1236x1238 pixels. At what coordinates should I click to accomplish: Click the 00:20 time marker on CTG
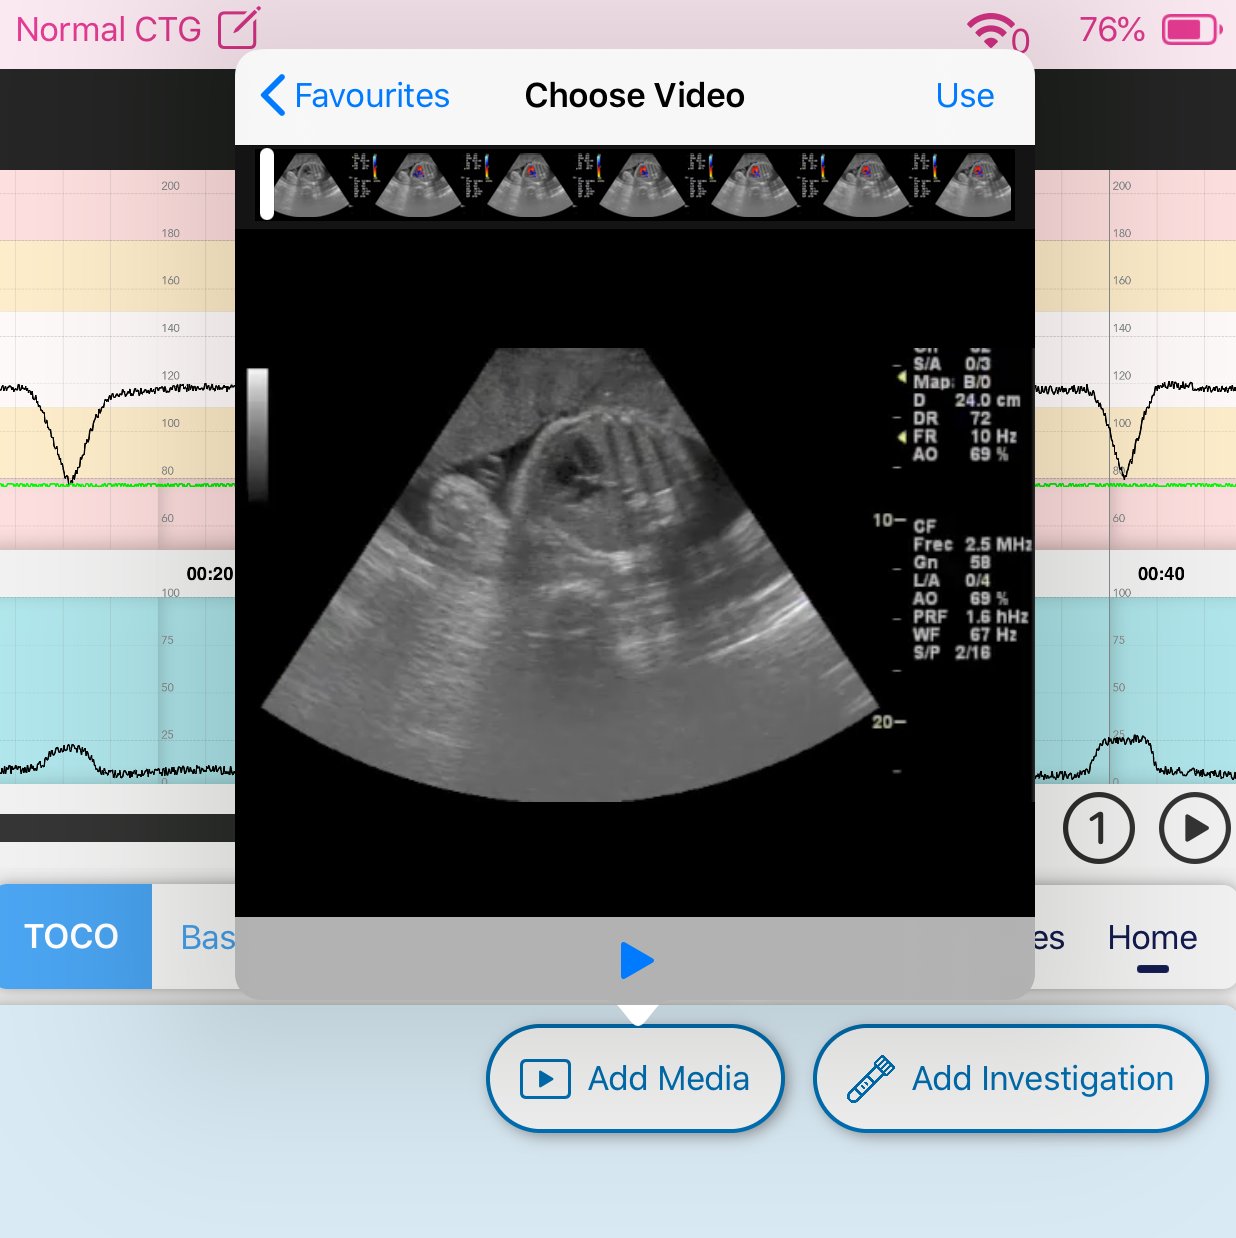pyautogui.click(x=209, y=574)
